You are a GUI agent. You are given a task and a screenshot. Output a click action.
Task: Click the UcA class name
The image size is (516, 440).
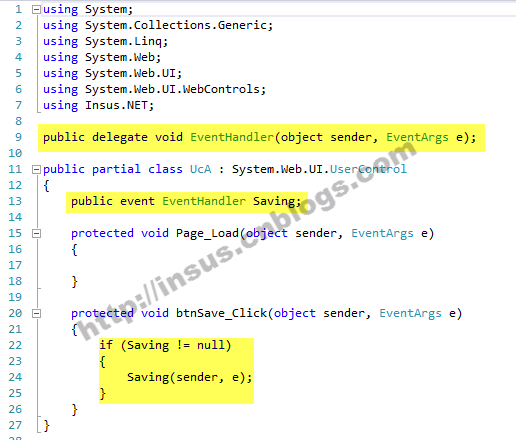tap(201, 169)
